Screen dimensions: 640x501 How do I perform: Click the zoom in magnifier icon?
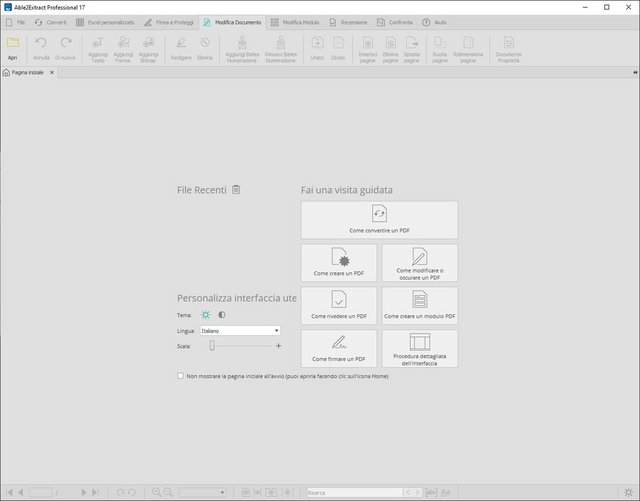[x=156, y=492]
